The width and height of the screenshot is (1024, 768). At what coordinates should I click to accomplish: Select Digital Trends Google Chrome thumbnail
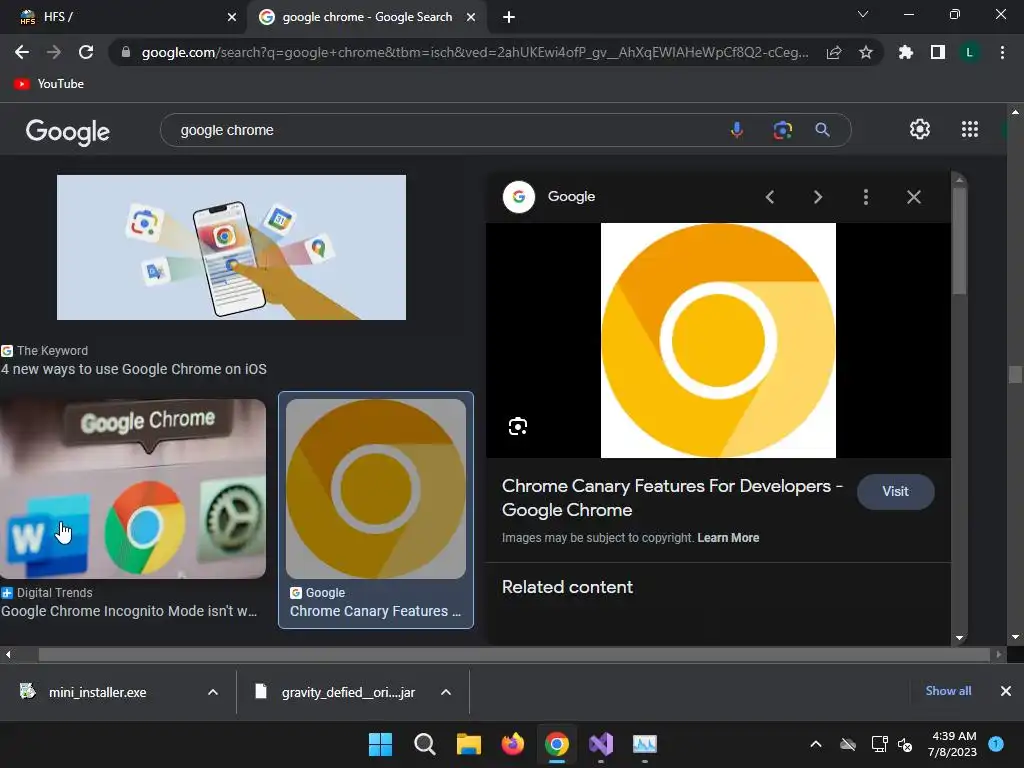133,489
